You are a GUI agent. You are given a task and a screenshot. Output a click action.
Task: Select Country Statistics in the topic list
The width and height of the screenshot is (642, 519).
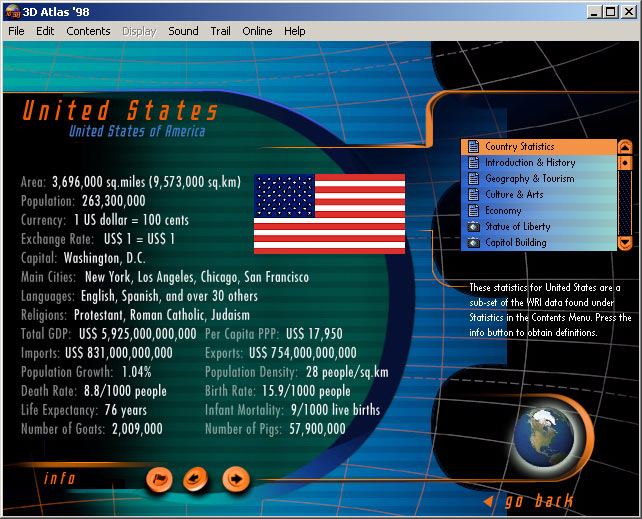pyautogui.click(x=539, y=147)
